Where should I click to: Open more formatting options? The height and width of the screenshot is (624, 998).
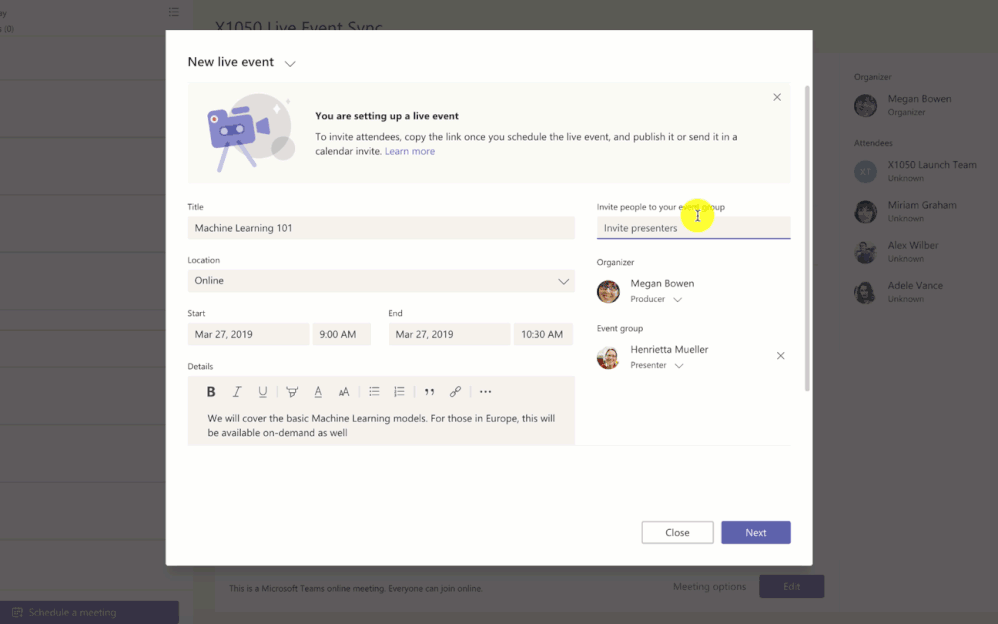pos(485,391)
